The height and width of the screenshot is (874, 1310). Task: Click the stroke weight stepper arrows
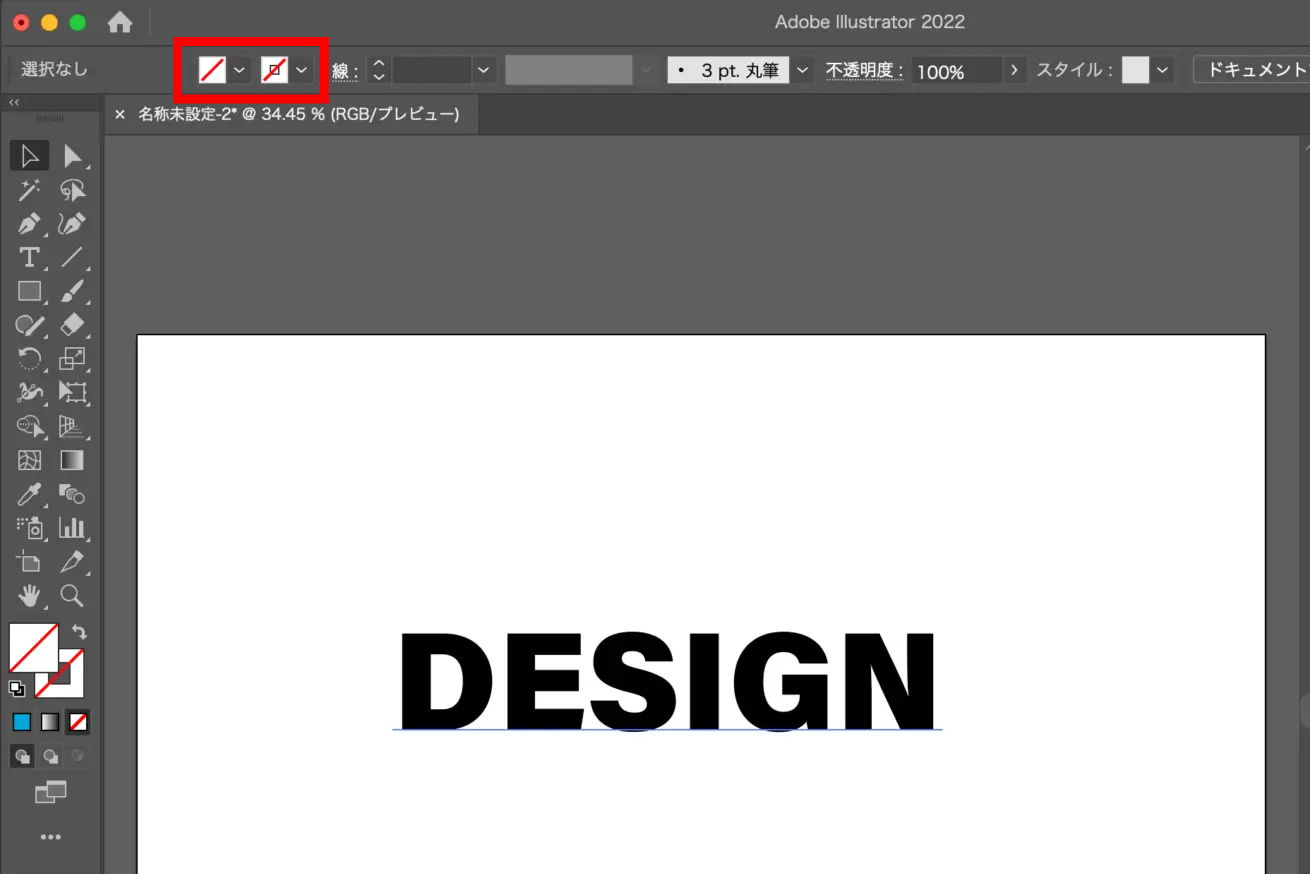tap(378, 70)
